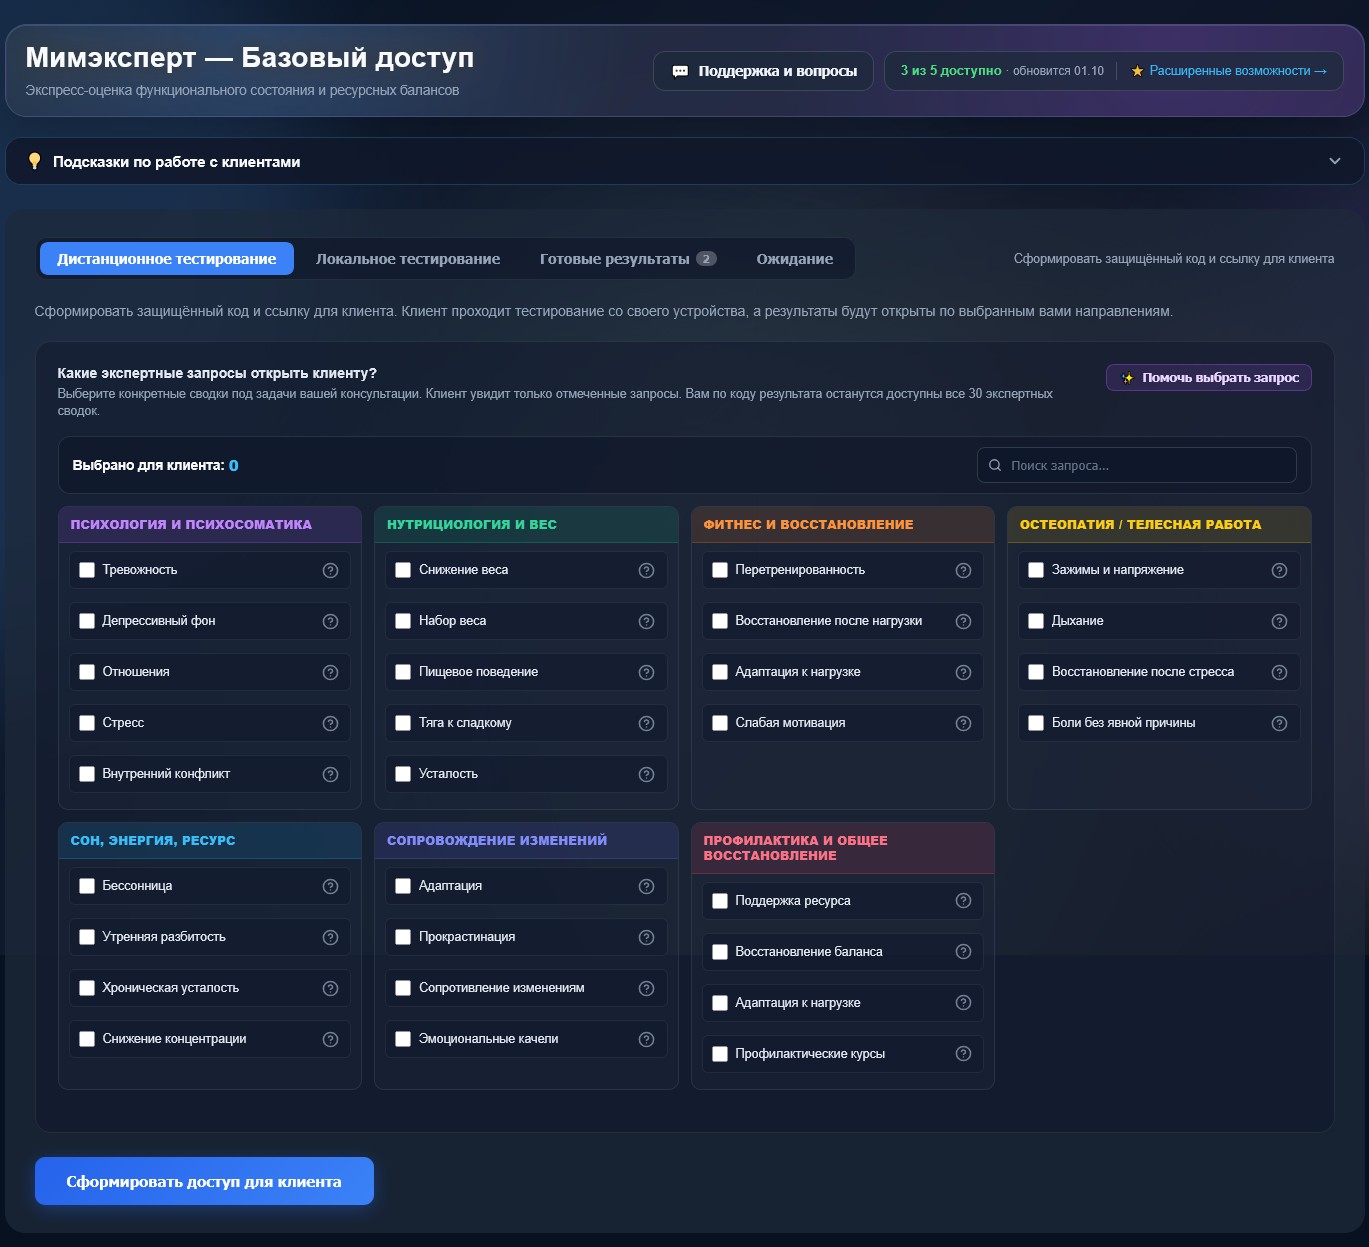Enable the Бессонница checkbox
Viewport: 1369px width, 1247px height.
tap(87, 886)
